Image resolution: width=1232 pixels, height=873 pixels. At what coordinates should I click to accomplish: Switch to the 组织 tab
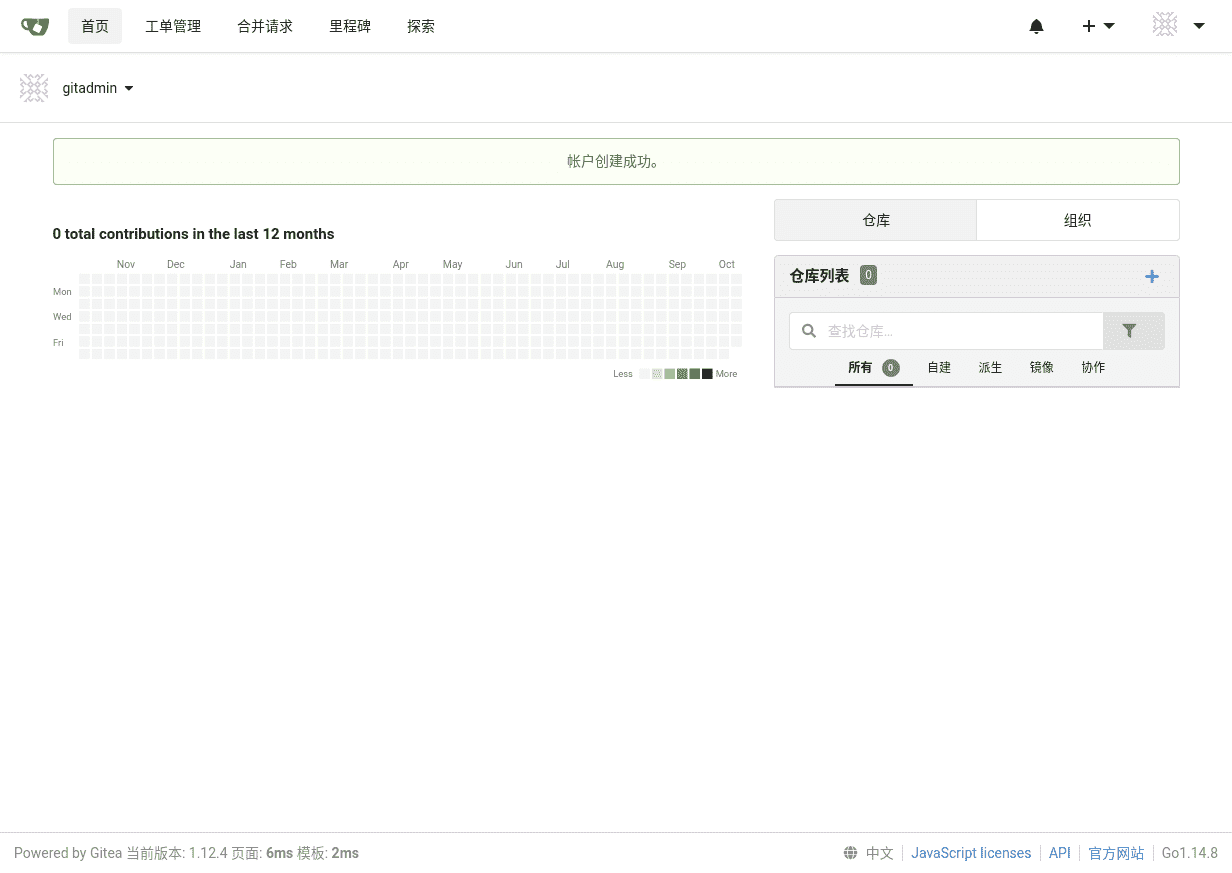tap(1078, 220)
